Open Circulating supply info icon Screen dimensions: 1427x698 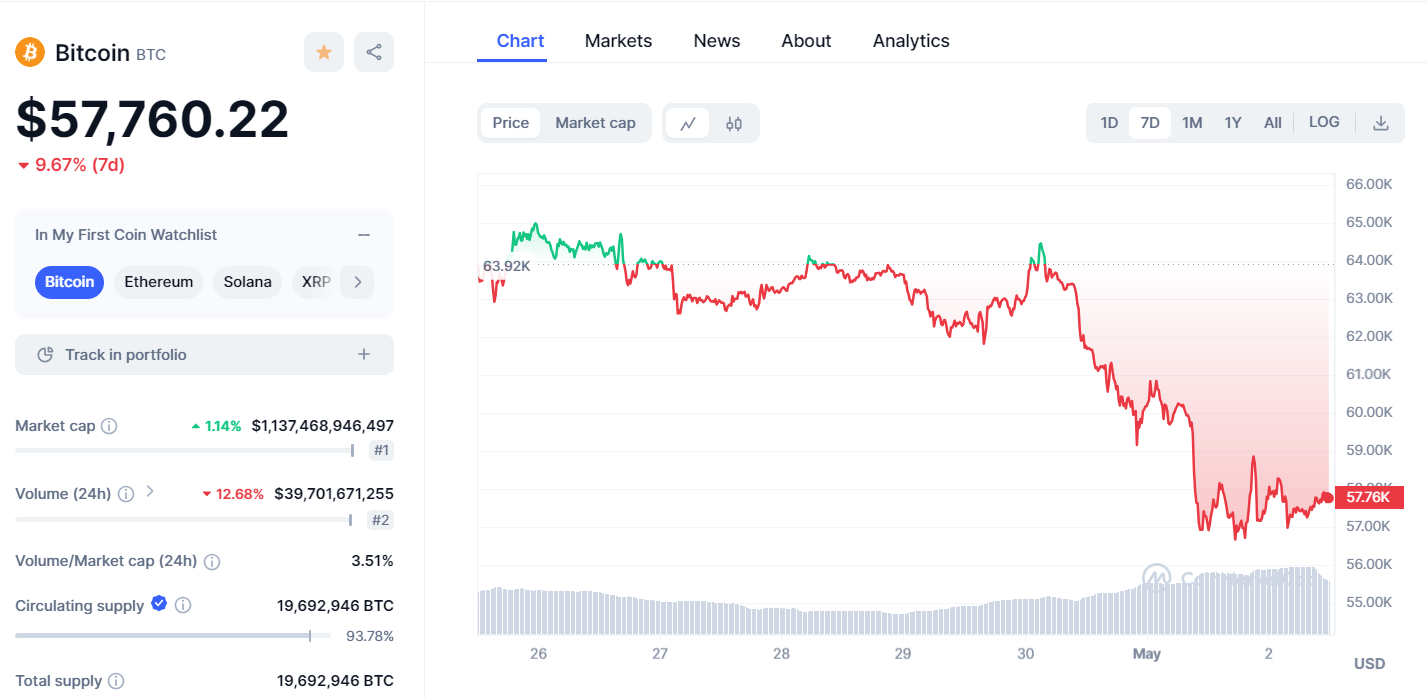click(183, 606)
